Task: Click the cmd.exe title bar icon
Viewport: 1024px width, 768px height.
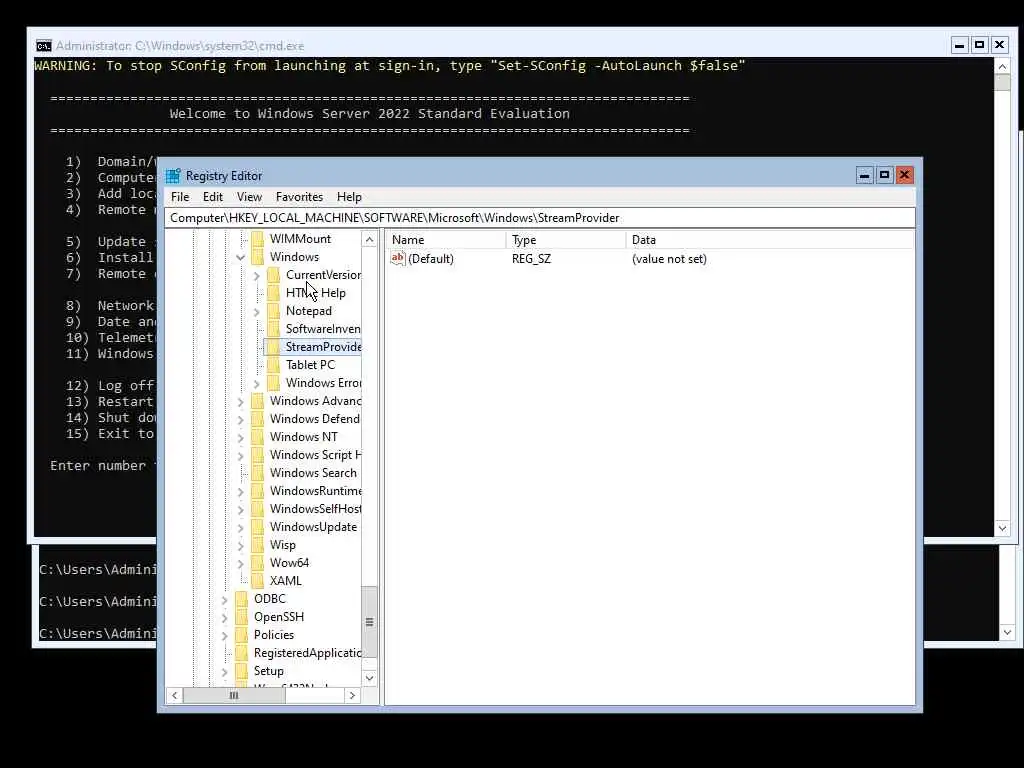Action: point(44,46)
